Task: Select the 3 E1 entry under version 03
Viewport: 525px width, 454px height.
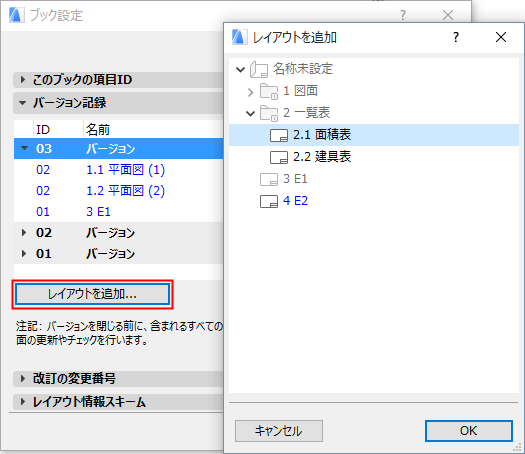Action: (x=118, y=212)
